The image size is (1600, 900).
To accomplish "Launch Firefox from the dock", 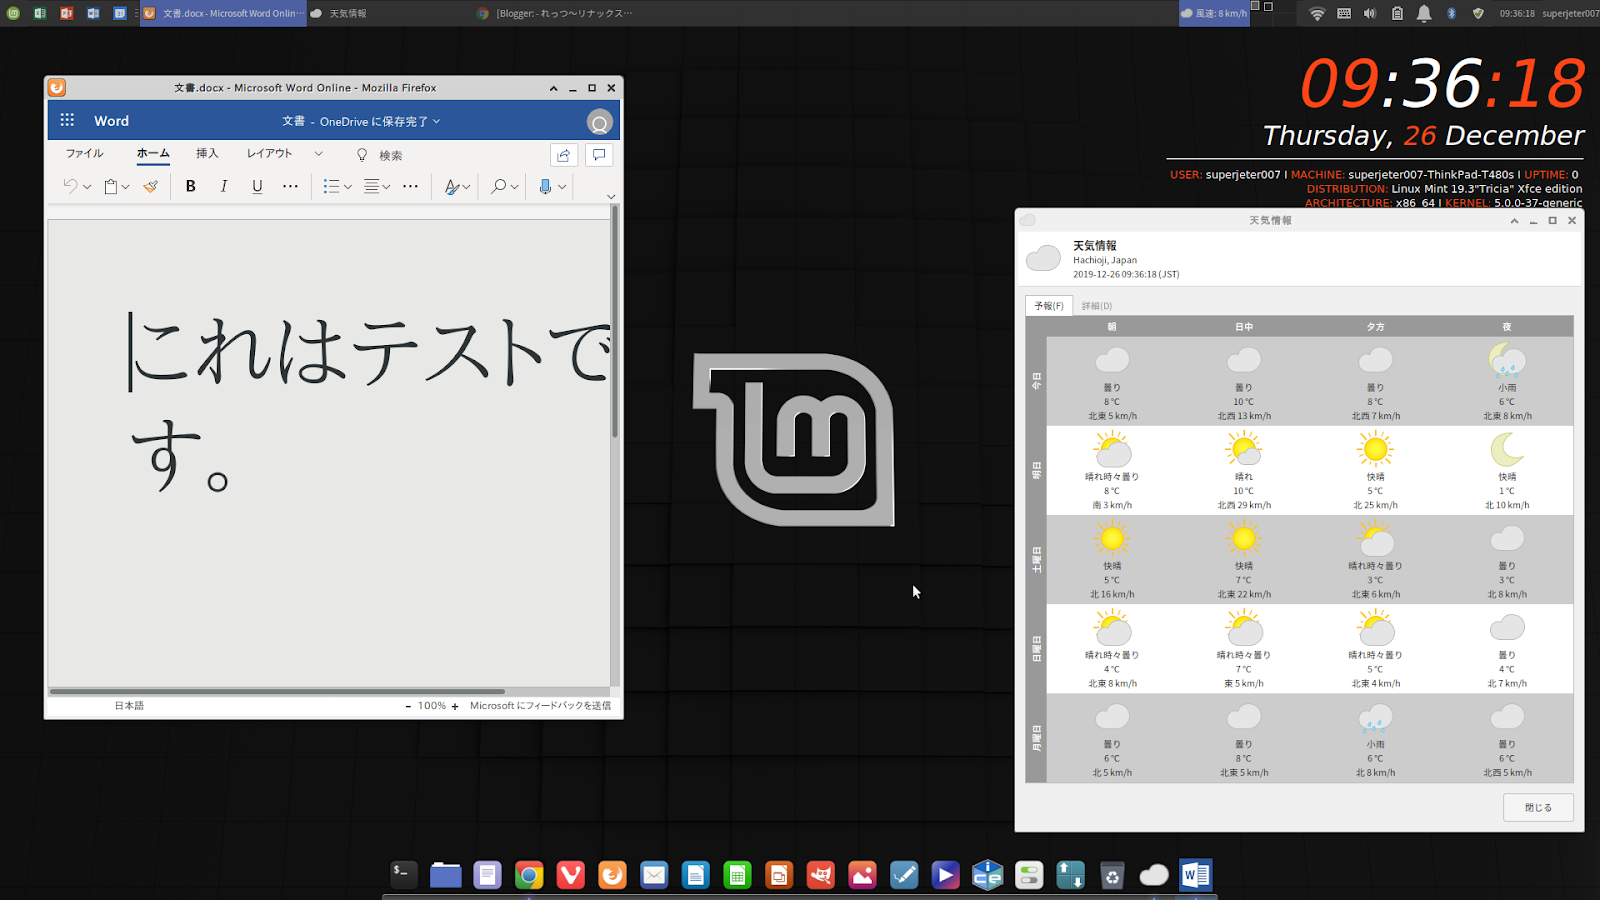I will 612,876.
